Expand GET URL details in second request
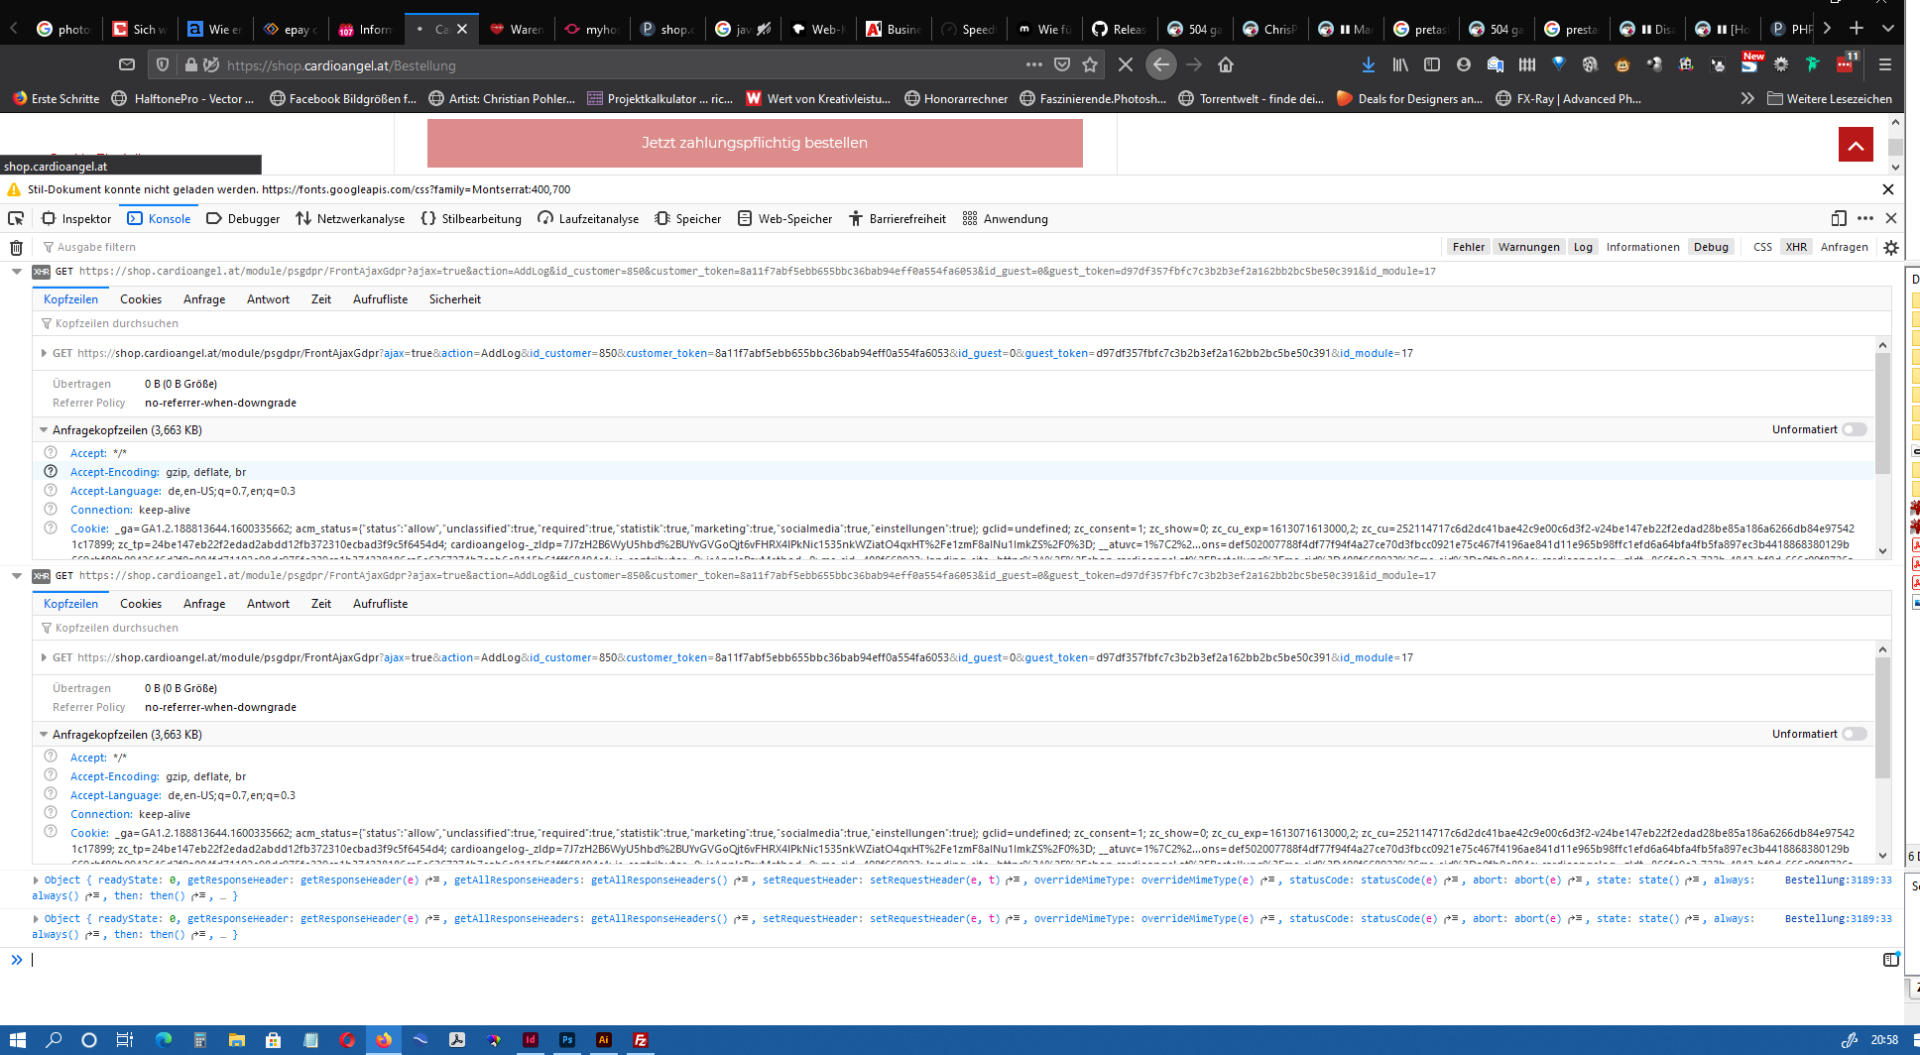Screen dimensions: 1920x1055 pyautogui.click(x=44, y=657)
